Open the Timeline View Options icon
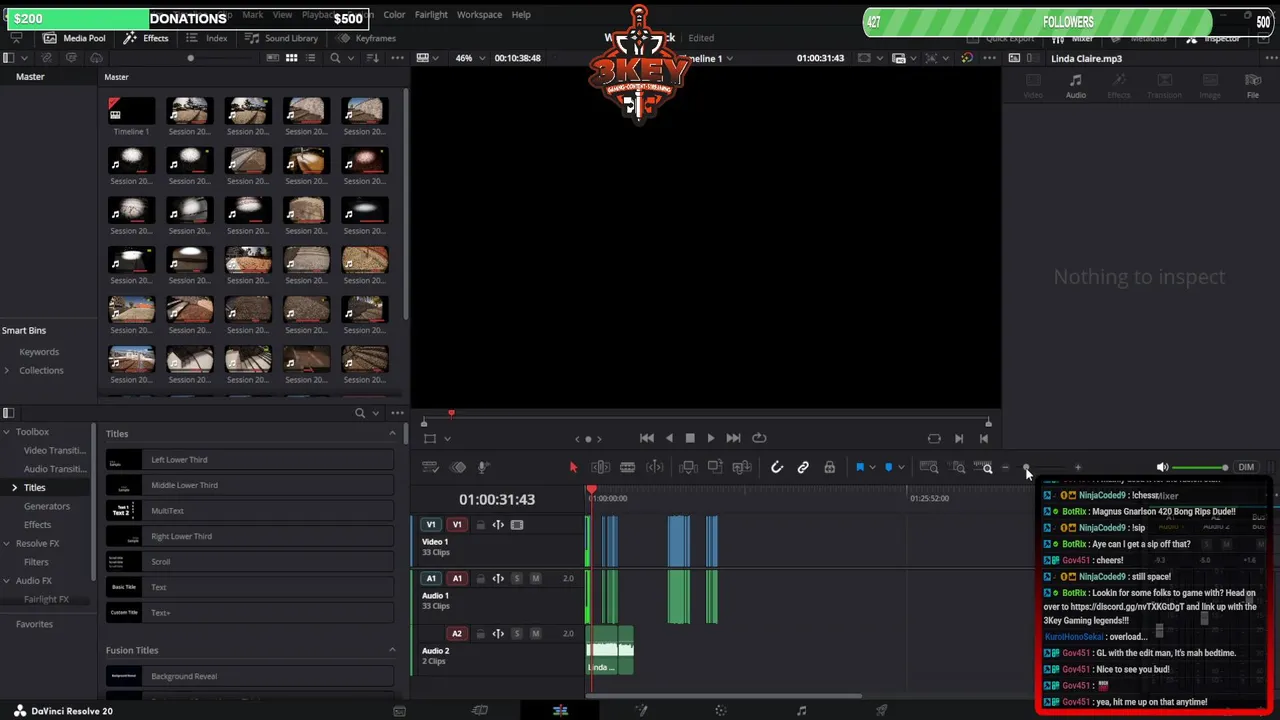1280x720 pixels. 430,467
